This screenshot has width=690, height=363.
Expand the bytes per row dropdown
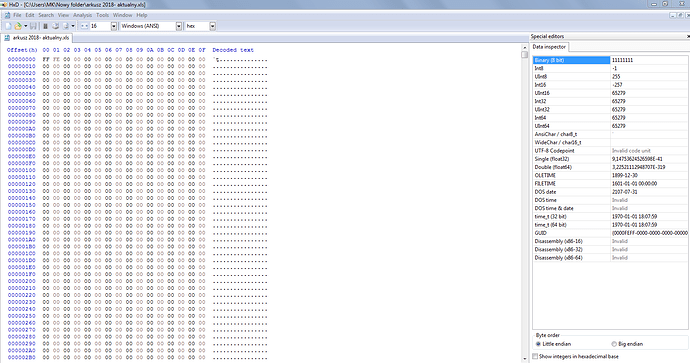coord(114,26)
